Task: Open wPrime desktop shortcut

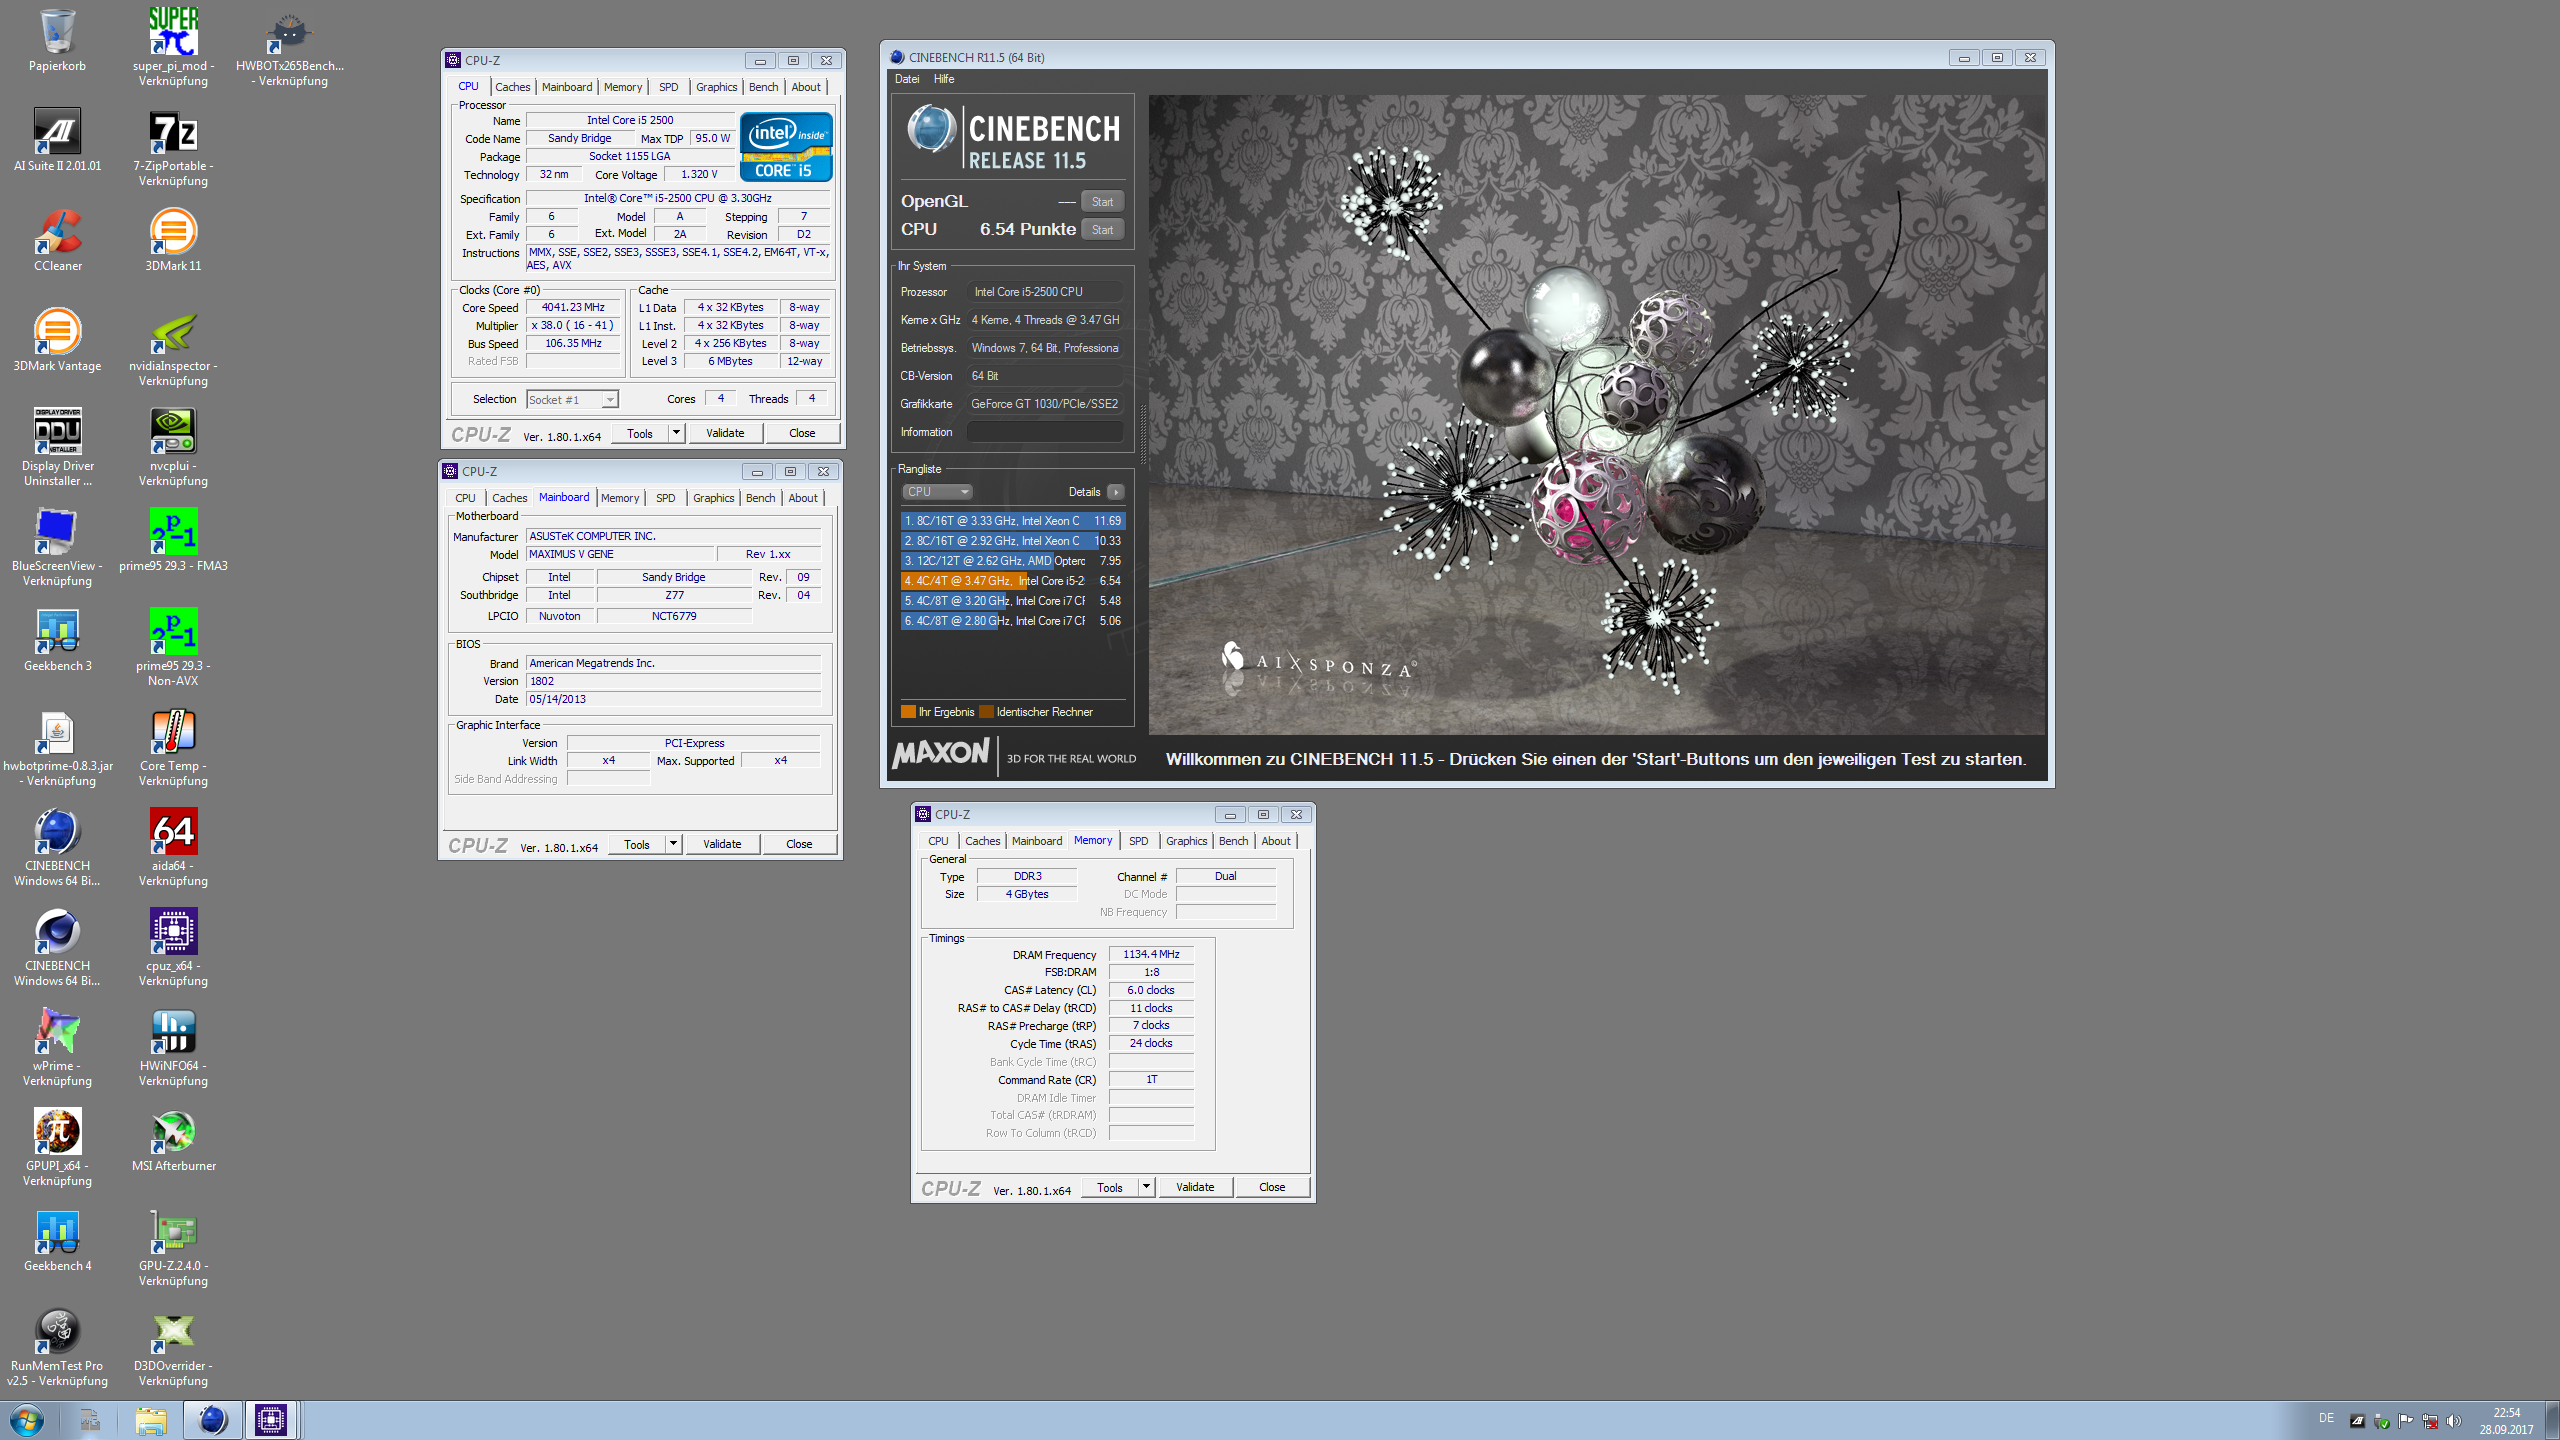Action: click(x=57, y=1047)
